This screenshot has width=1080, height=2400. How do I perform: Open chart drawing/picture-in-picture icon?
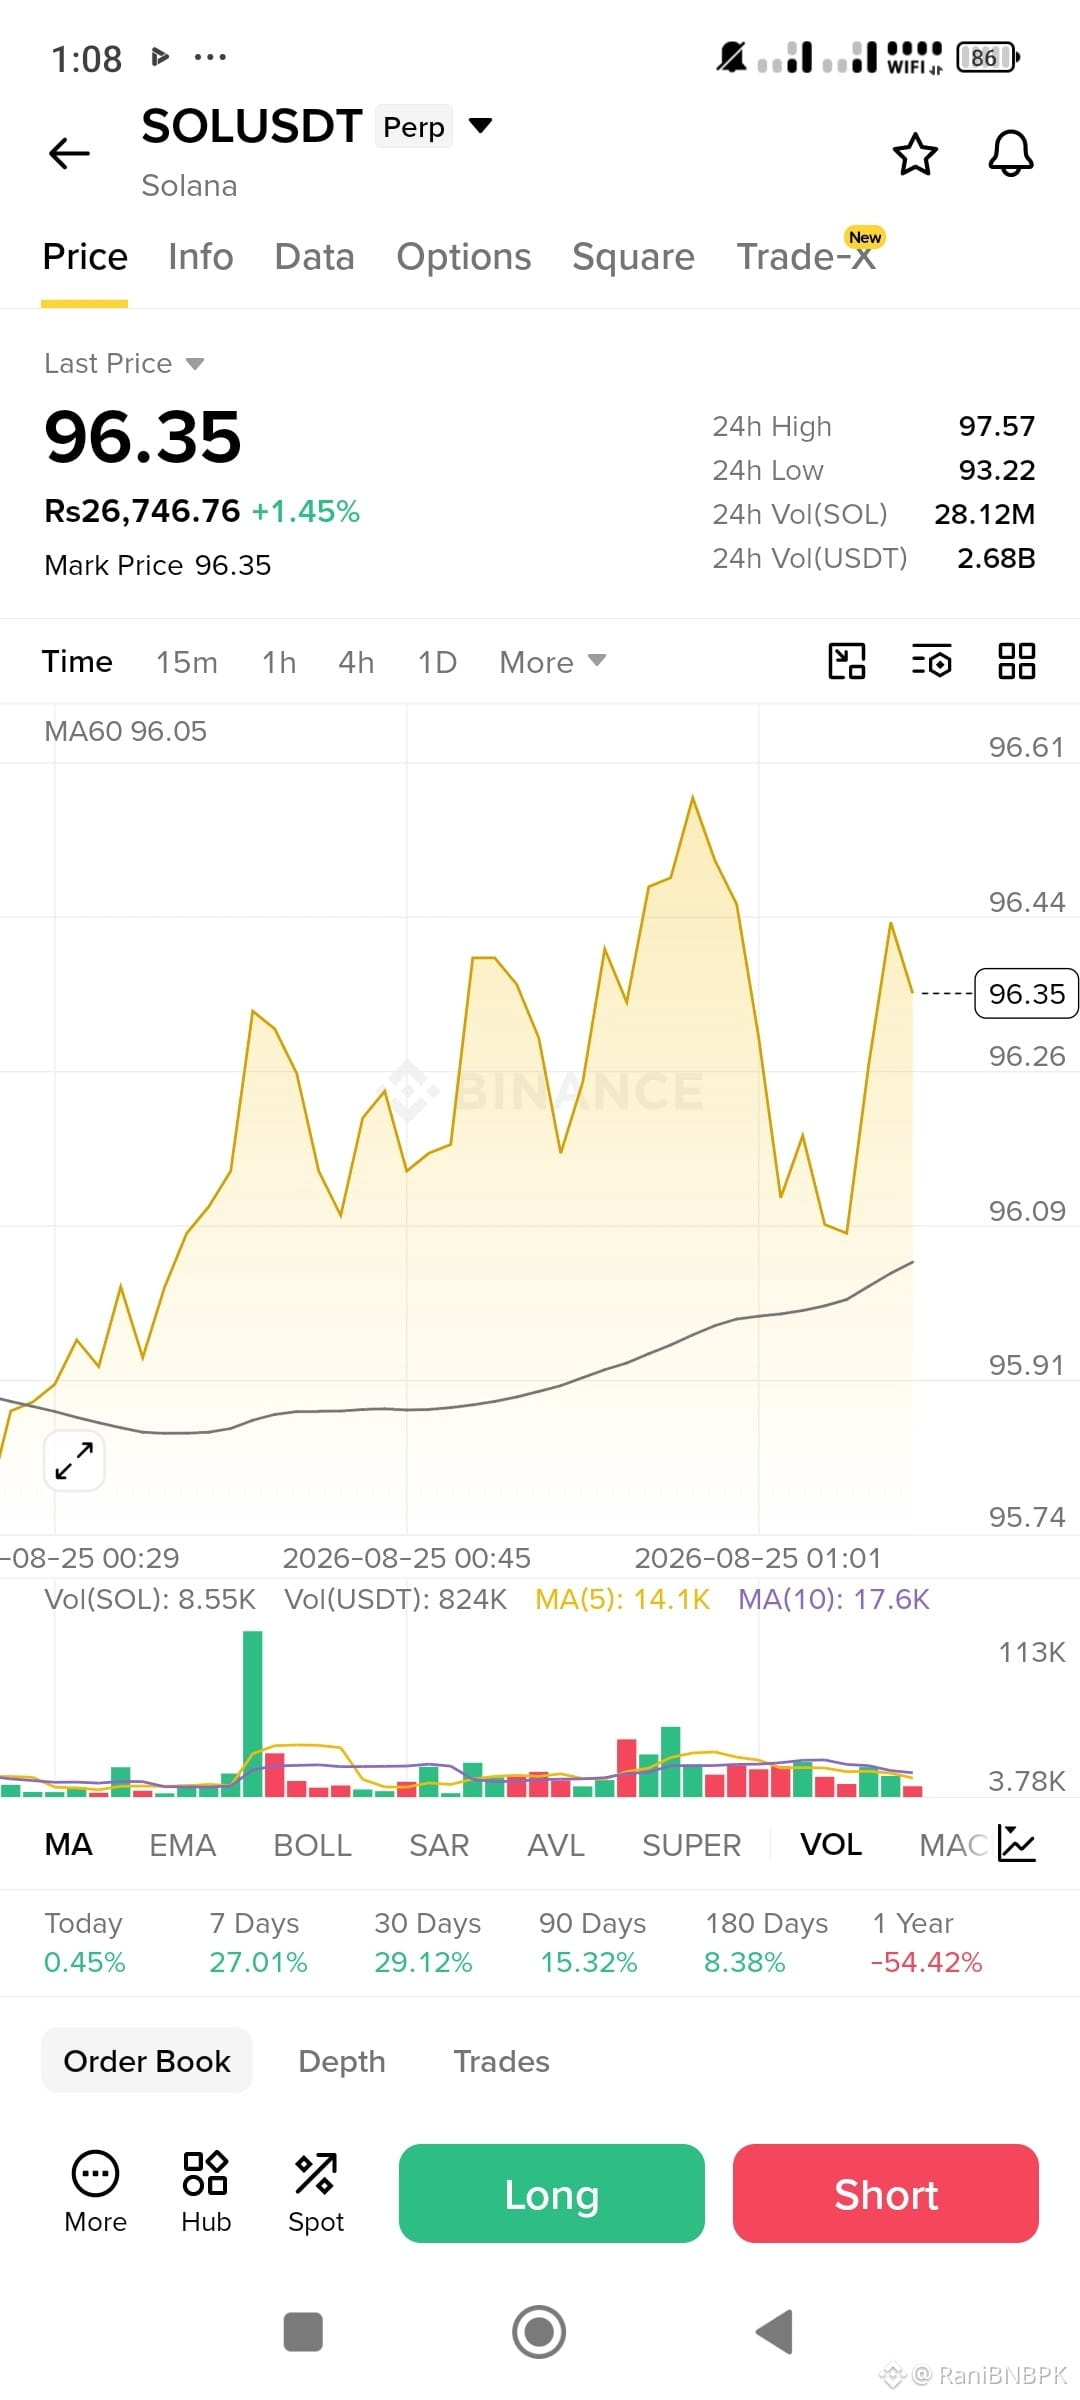[x=847, y=661]
